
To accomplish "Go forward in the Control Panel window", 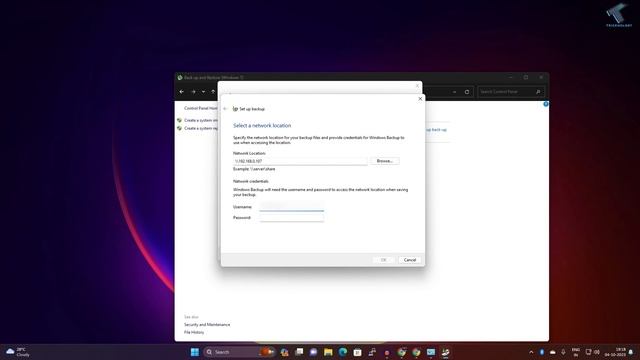I will [193, 92].
